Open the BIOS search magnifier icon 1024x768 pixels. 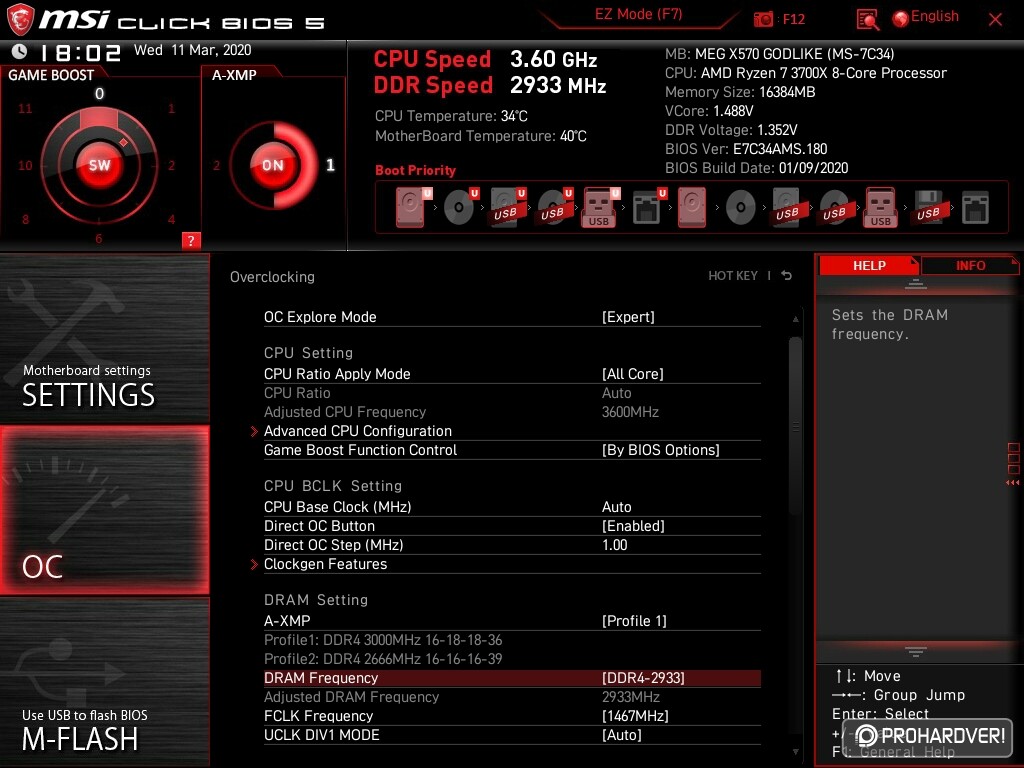(867, 20)
